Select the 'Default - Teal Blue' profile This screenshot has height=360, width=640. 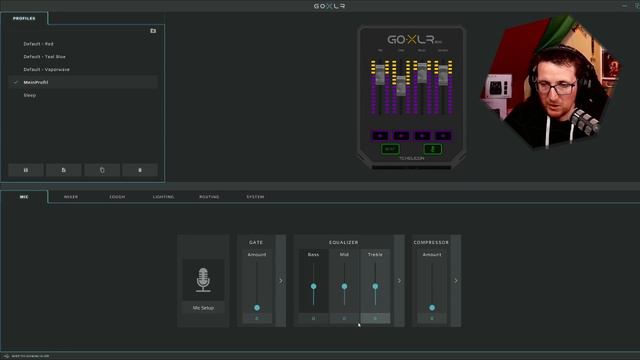tap(83, 57)
